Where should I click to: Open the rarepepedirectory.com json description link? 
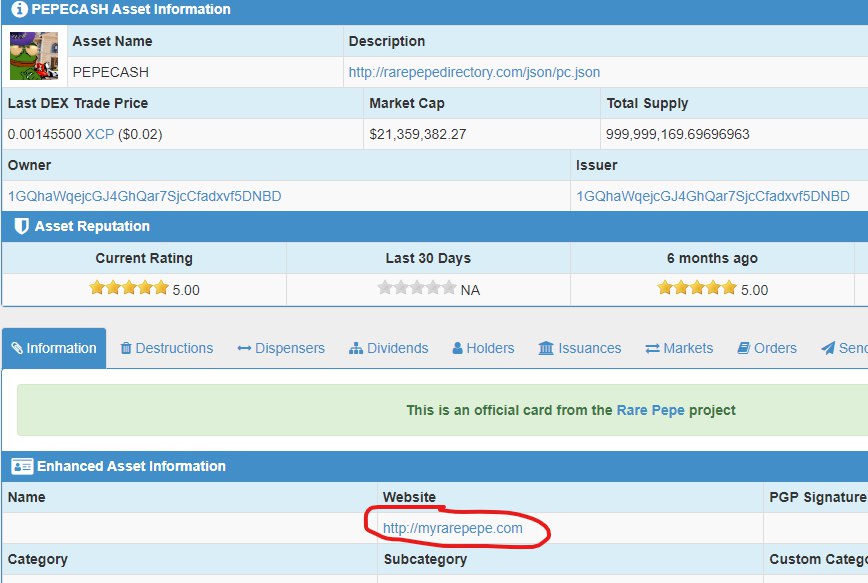point(474,72)
